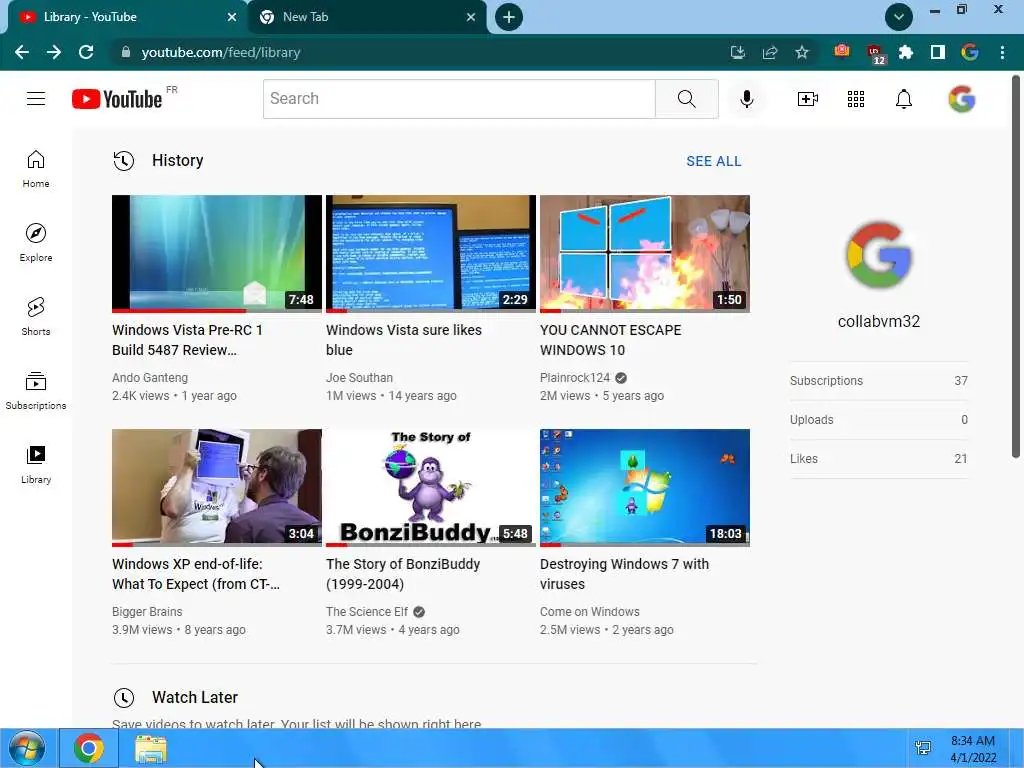Viewport: 1024px width, 768px height.
Task: Open Explore in the sidebar
Action: click(36, 242)
